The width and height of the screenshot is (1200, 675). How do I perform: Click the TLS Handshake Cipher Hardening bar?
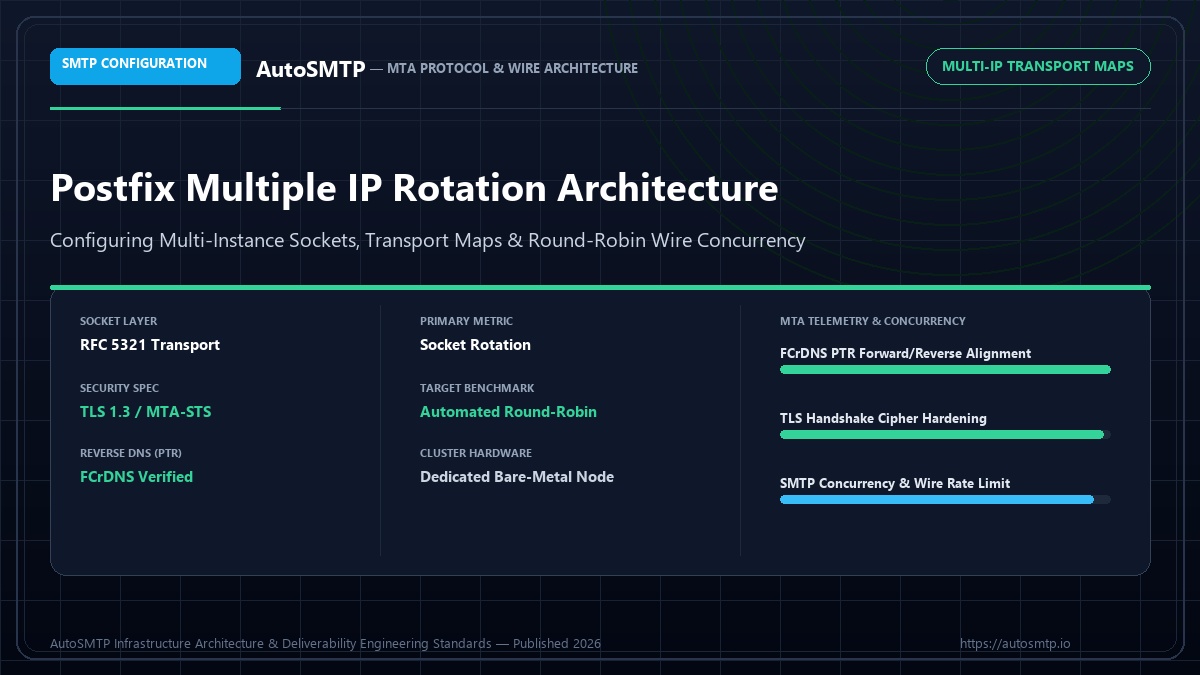[x=945, y=435]
